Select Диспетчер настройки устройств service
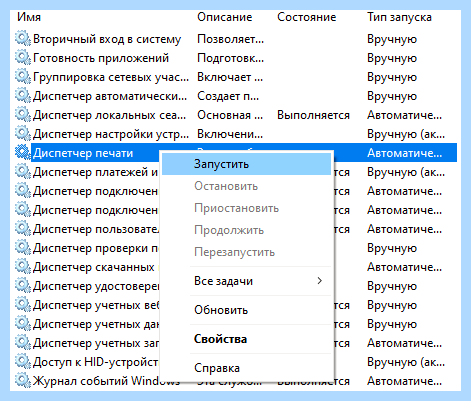 click(x=111, y=134)
